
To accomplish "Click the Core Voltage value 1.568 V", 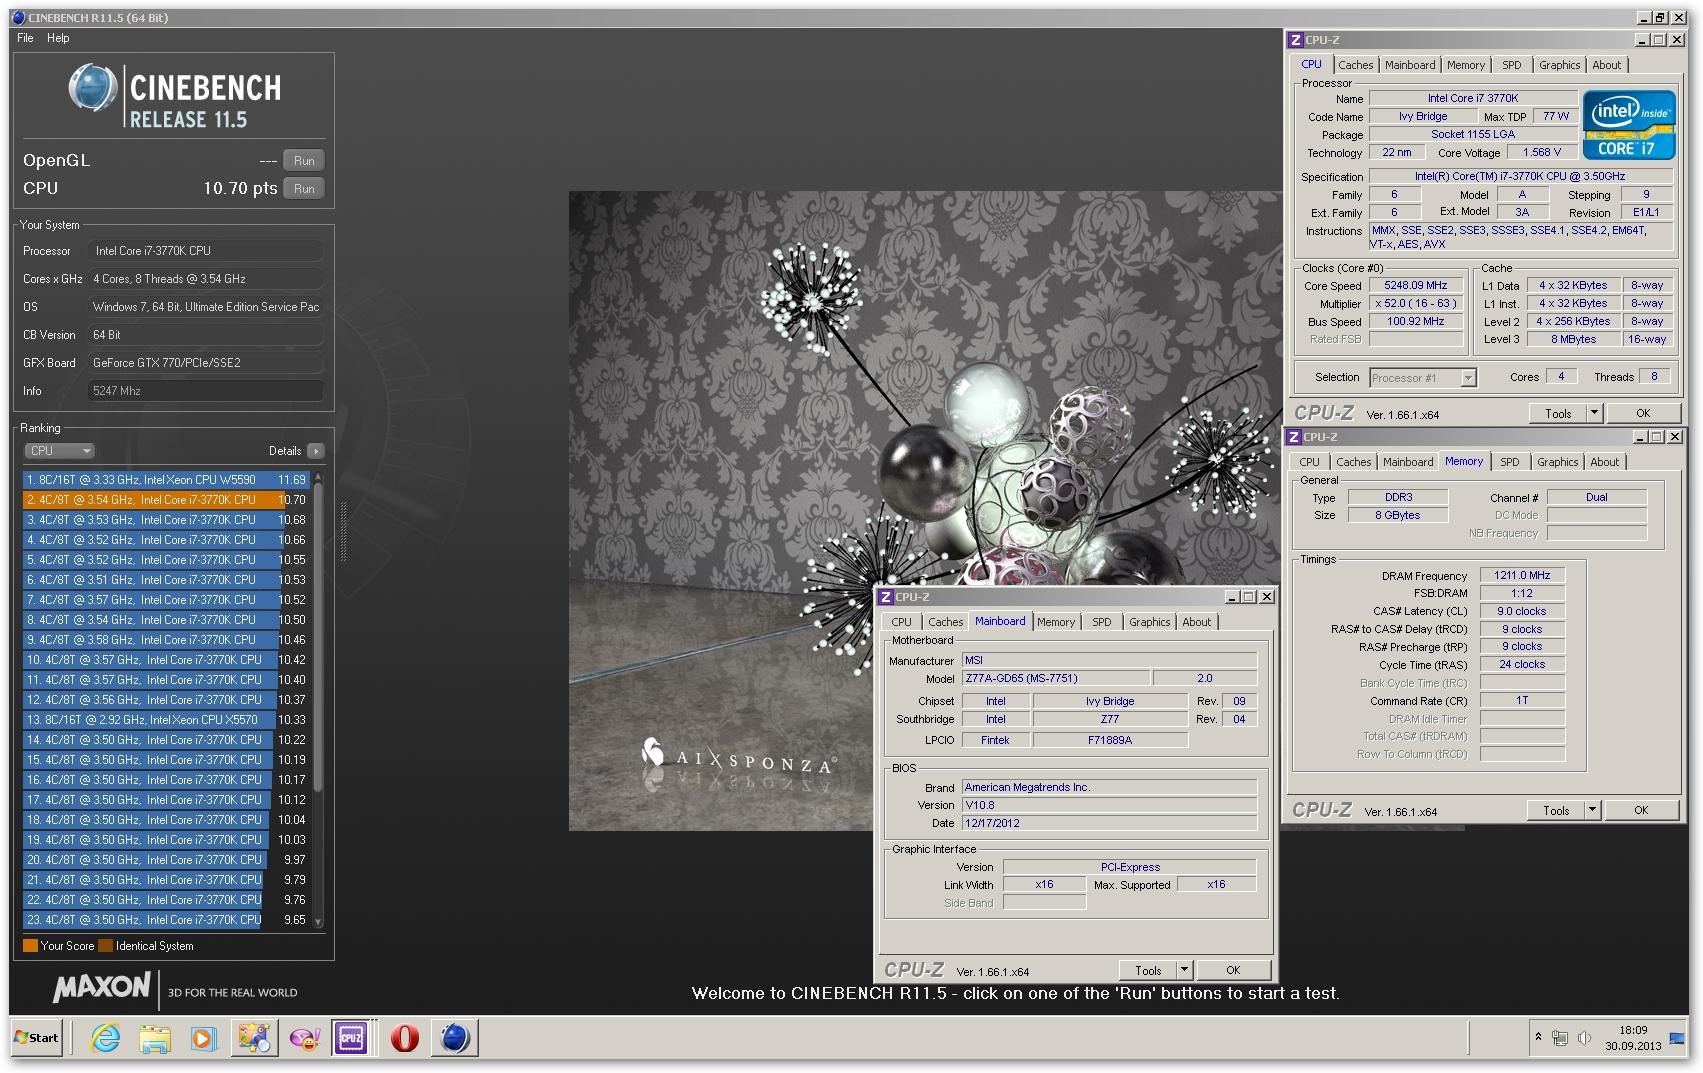I will point(1543,153).
